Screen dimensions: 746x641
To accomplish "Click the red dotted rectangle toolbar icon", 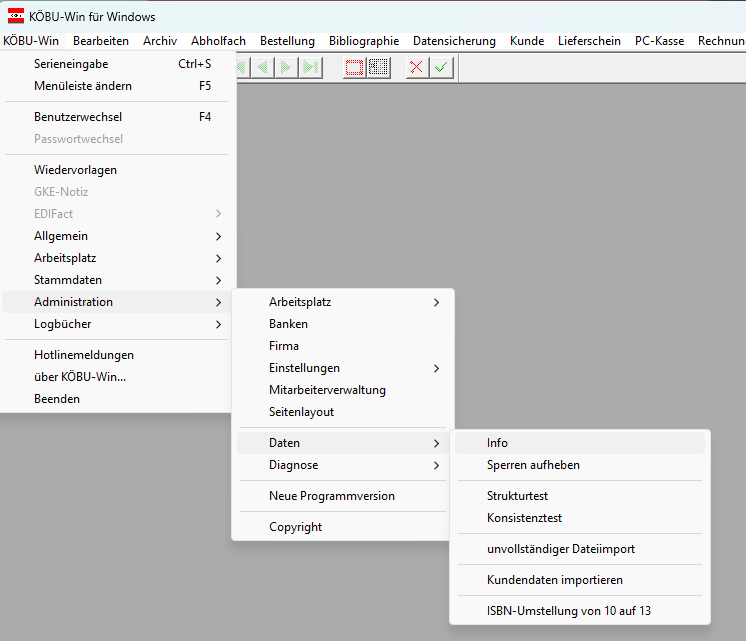I will click(354, 68).
